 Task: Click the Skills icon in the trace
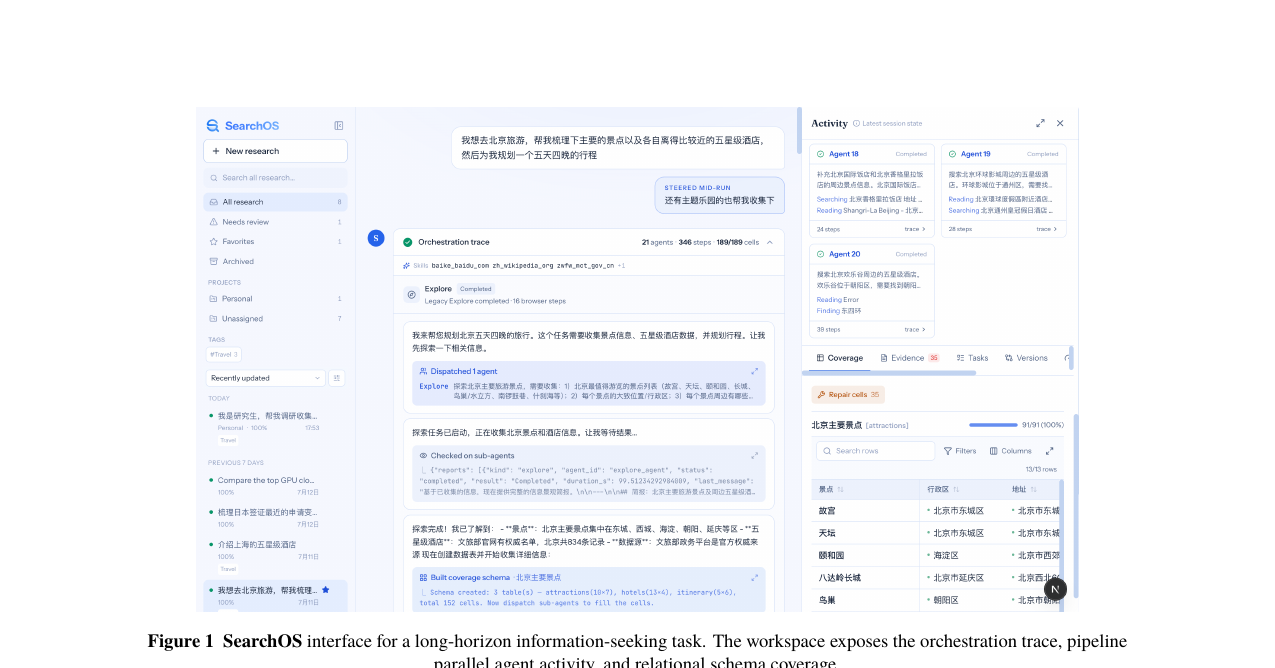coord(406,266)
